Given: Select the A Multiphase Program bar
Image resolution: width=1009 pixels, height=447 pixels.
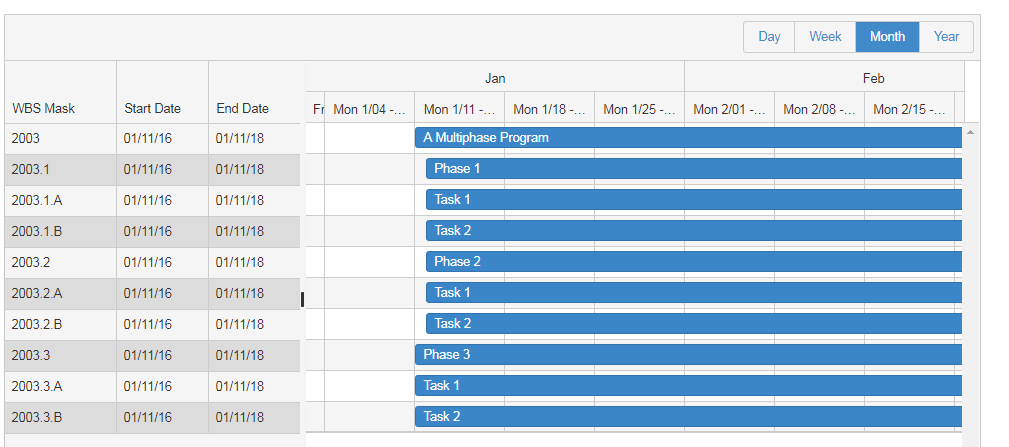Looking at the screenshot, I should coord(688,138).
